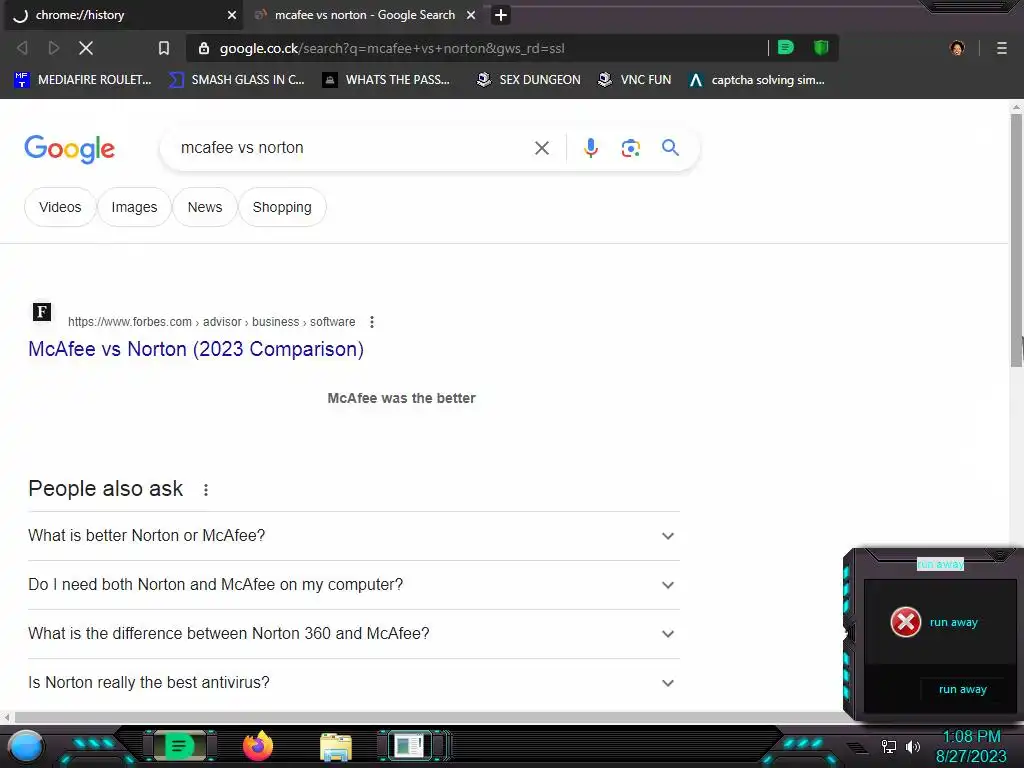The height and width of the screenshot is (768, 1024).
Task: Switch to the chrome://history tab
Action: (x=123, y=15)
